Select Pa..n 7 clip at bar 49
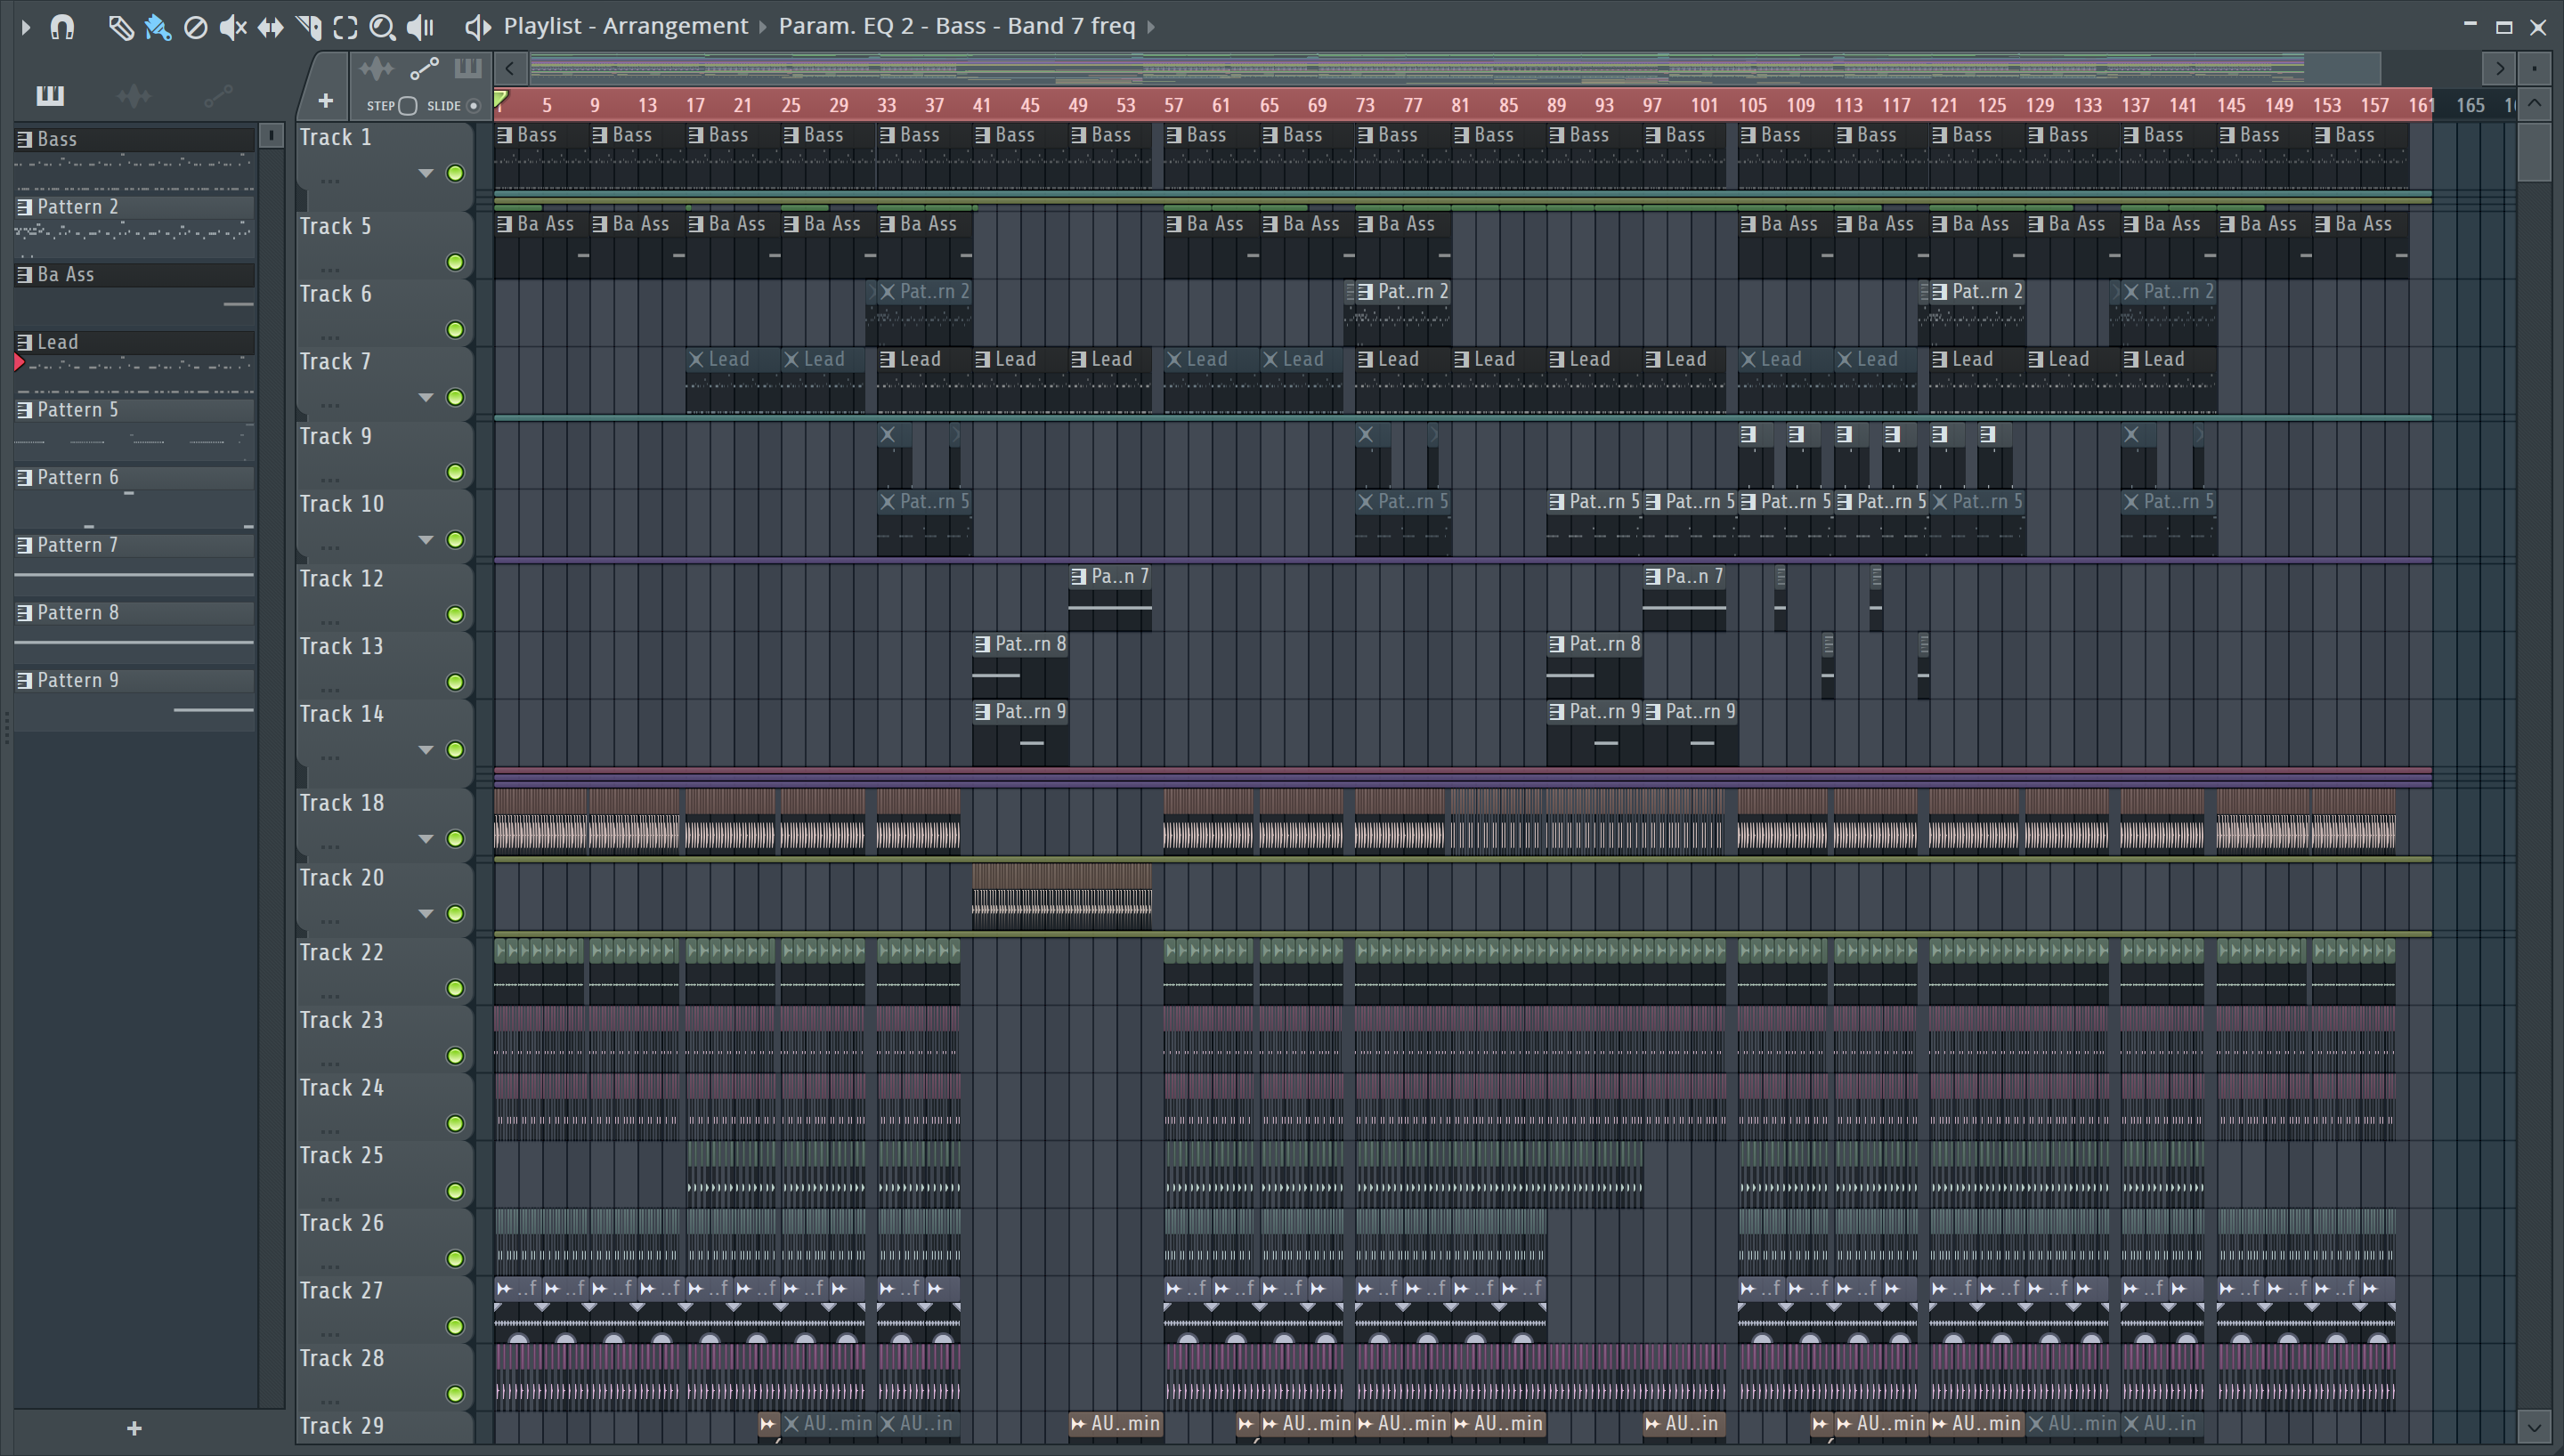The width and height of the screenshot is (2564, 1456). [x=1110, y=598]
